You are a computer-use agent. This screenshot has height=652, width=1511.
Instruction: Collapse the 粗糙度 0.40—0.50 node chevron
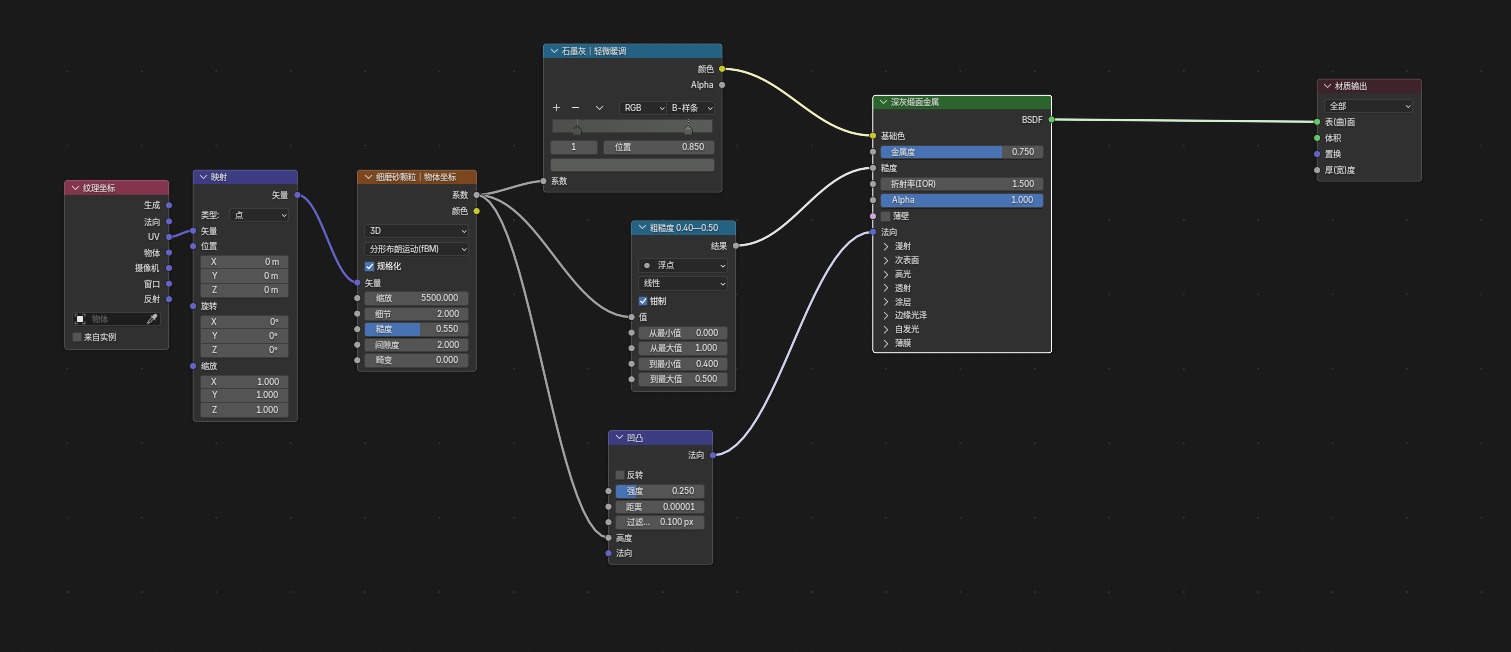(641, 228)
